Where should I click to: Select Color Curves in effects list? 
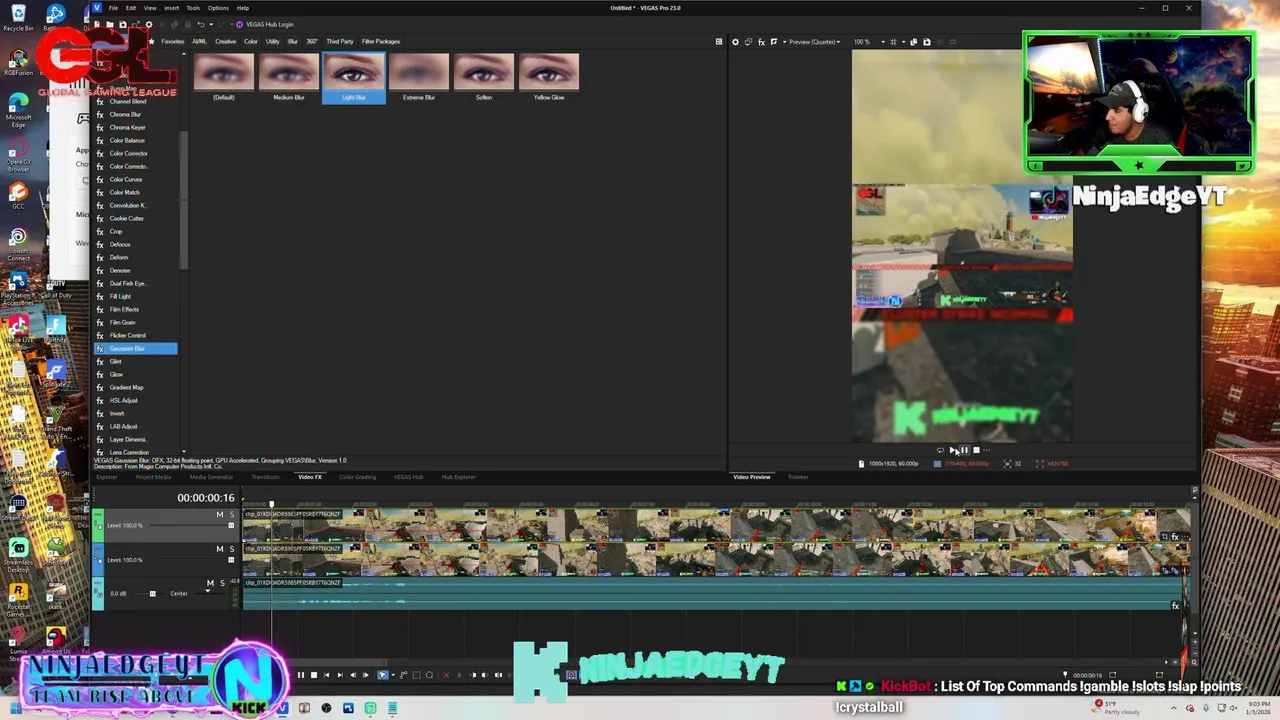pos(126,179)
